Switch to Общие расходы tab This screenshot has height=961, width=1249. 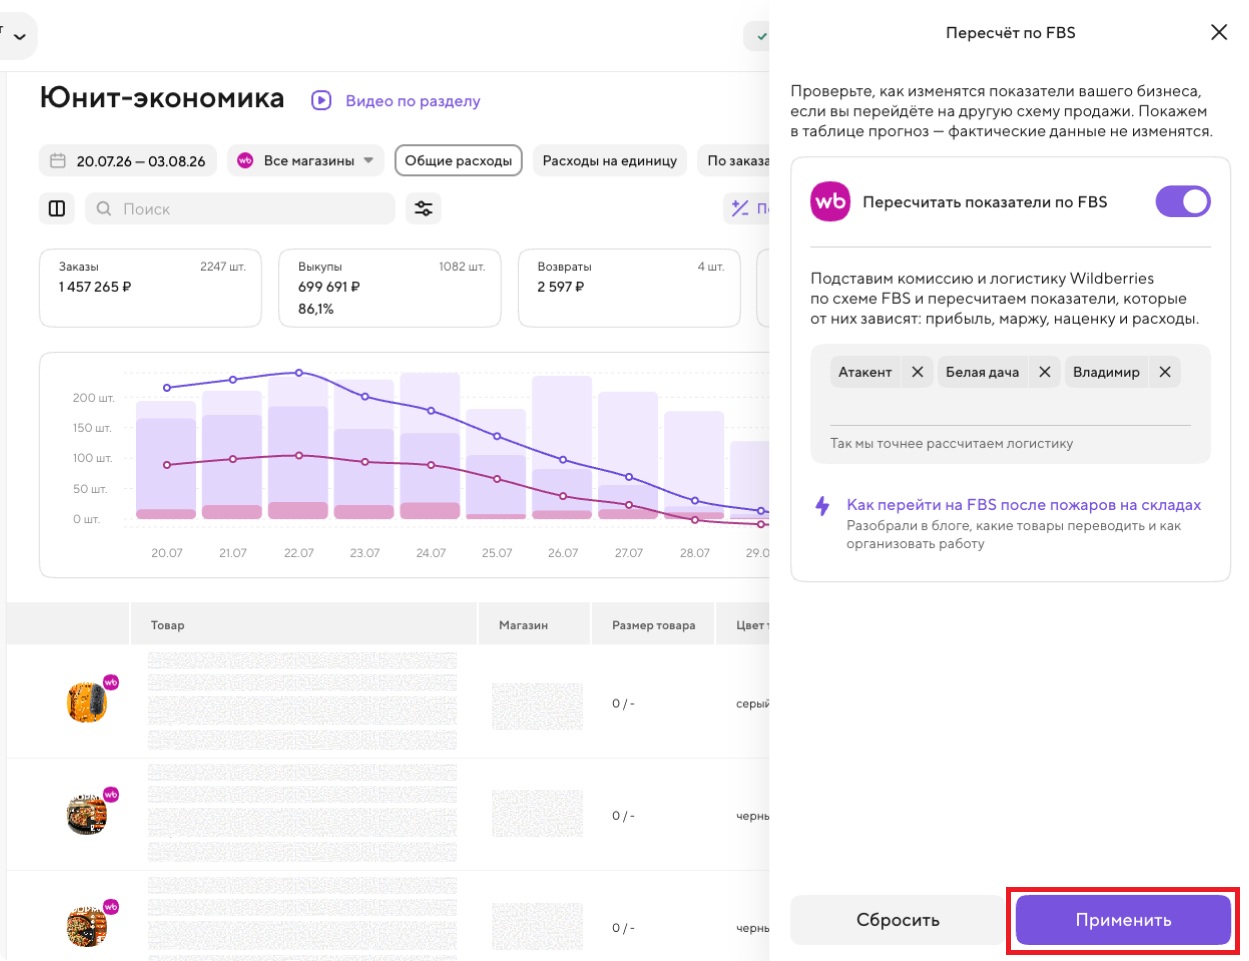click(458, 160)
